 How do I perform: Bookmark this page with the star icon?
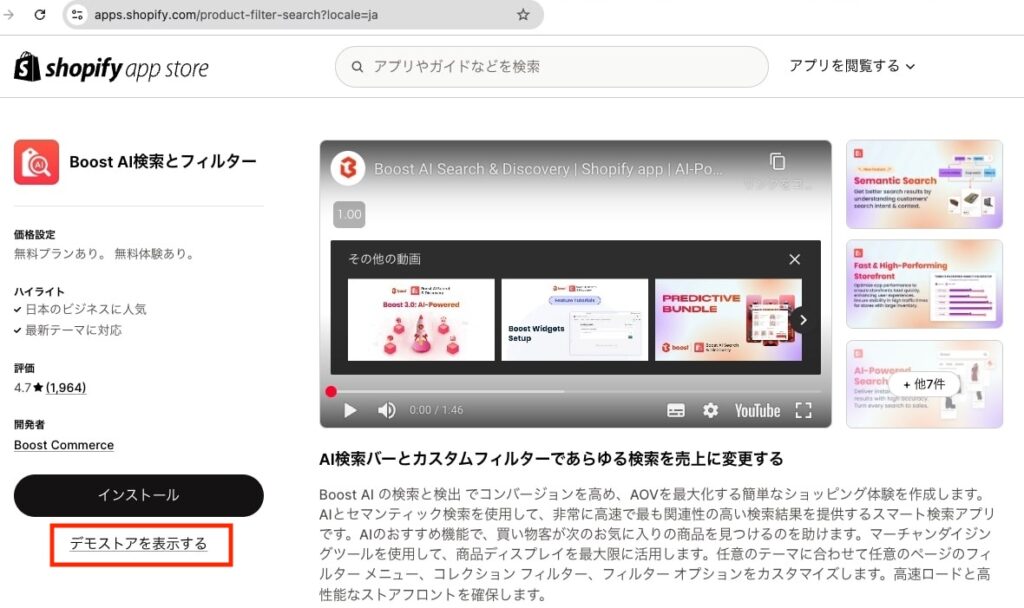click(x=523, y=15)
